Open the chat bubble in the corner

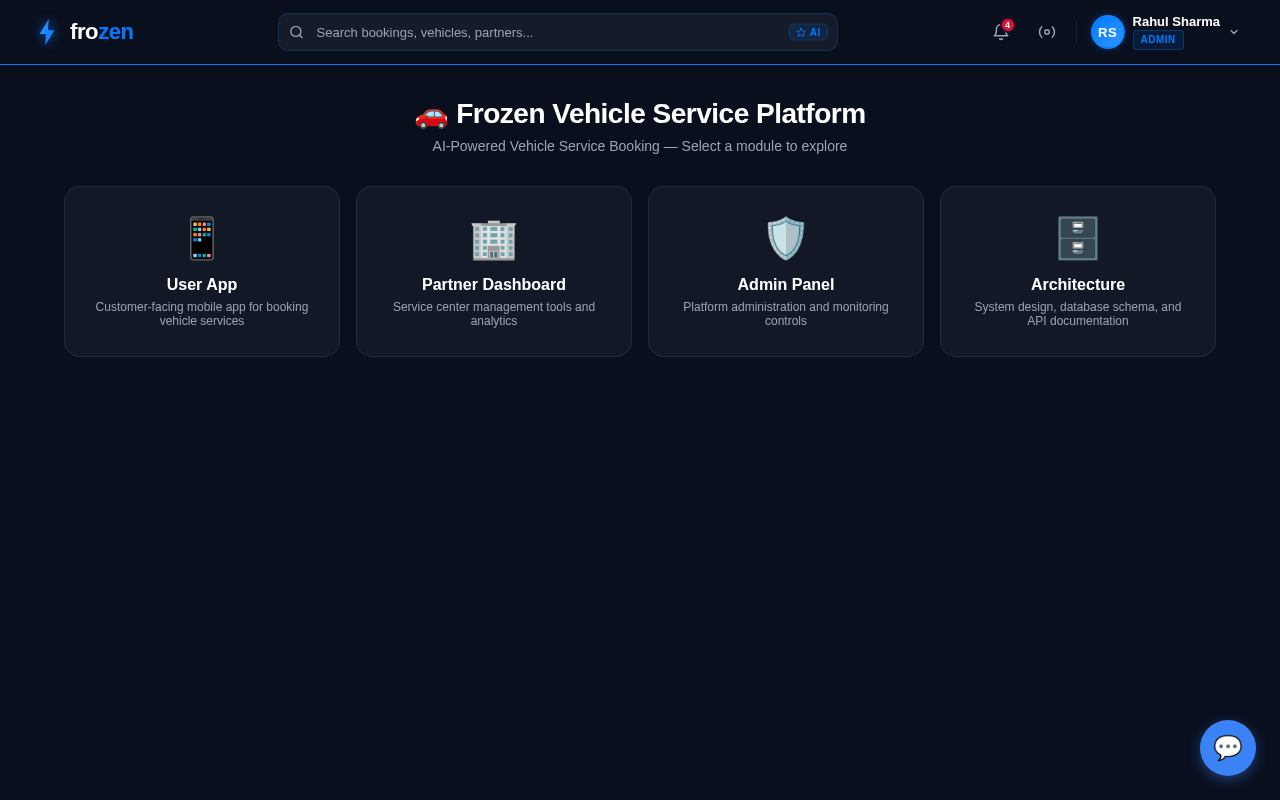1228,748
